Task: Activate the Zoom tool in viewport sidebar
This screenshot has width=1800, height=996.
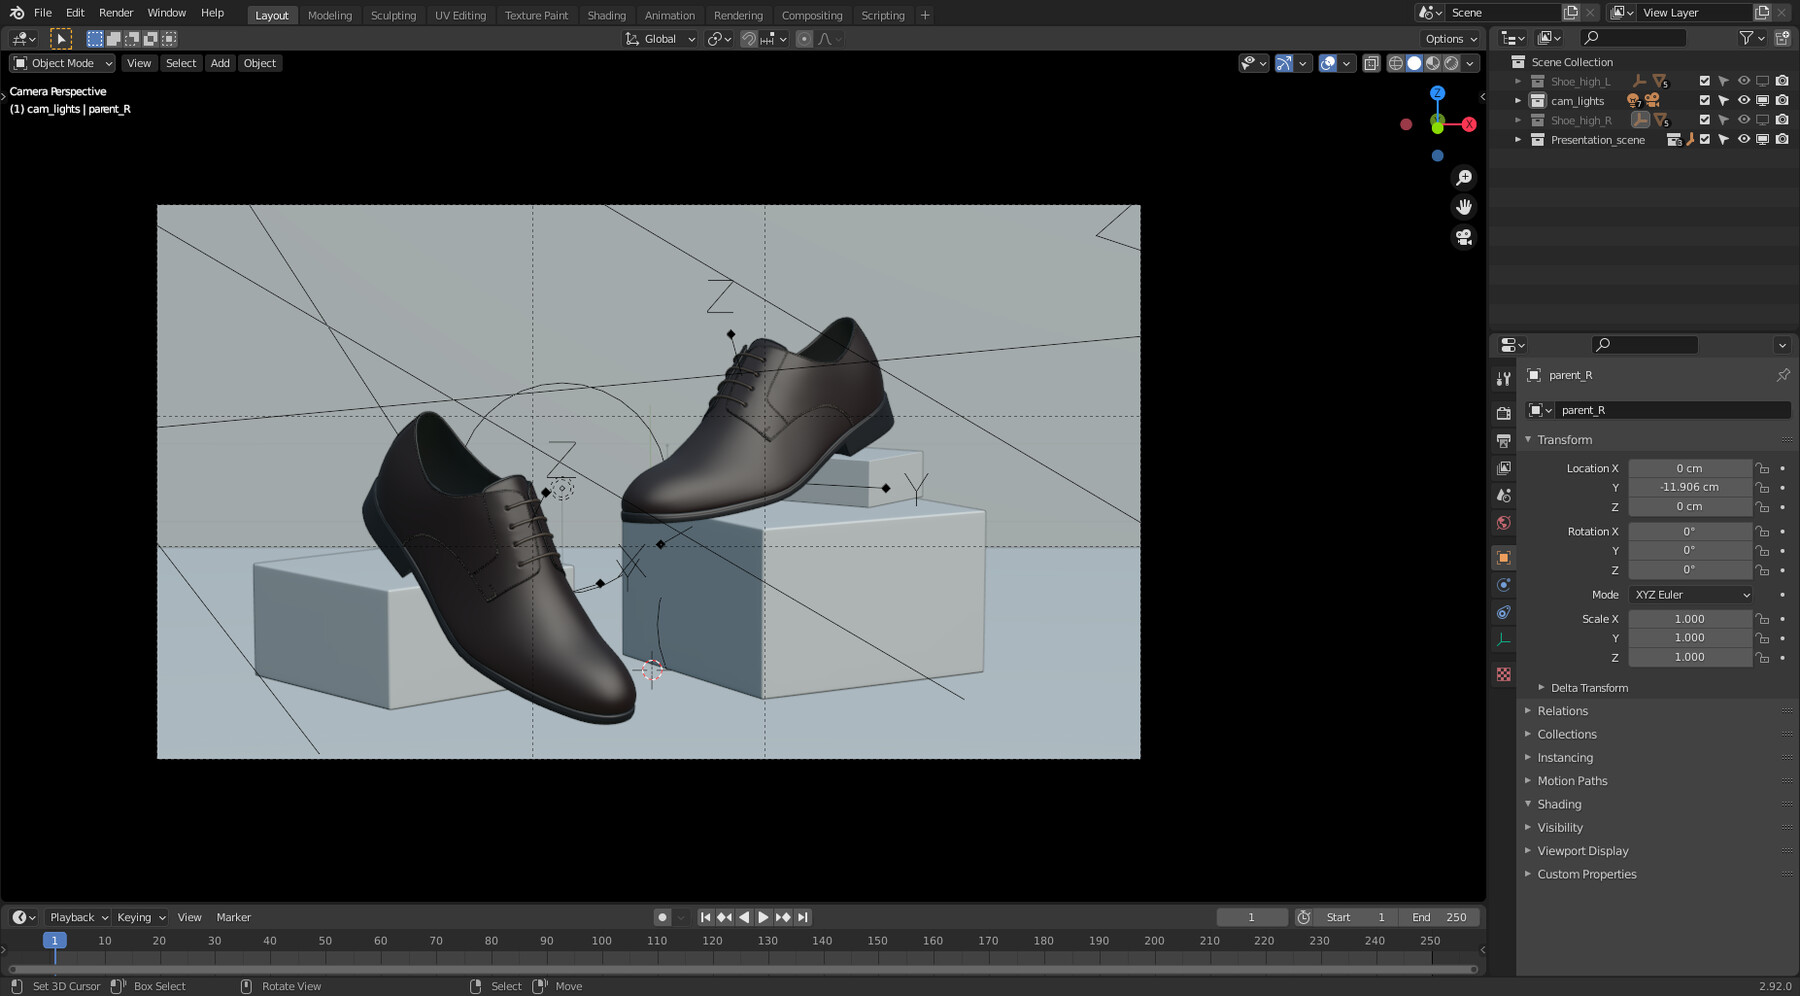Action: pos(1463,177)
